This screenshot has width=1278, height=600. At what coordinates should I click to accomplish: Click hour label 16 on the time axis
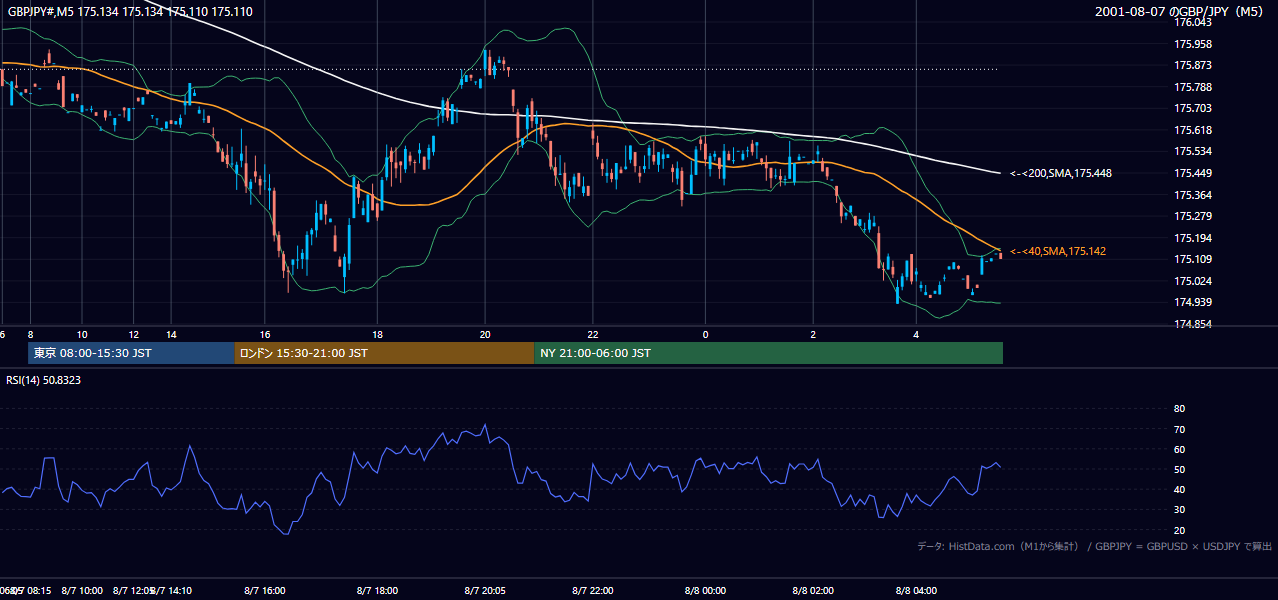coord(265,334)
